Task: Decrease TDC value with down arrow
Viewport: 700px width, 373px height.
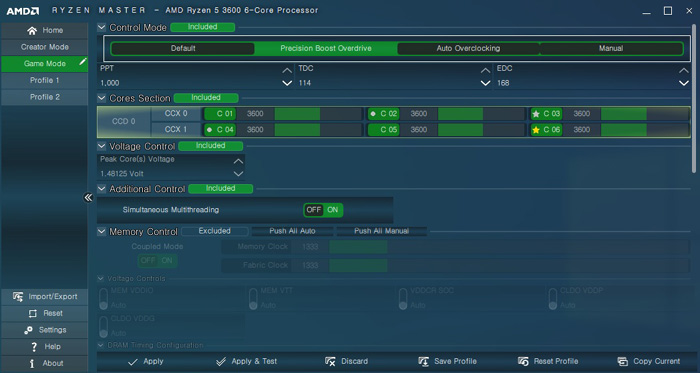Action: coord(485,83)
